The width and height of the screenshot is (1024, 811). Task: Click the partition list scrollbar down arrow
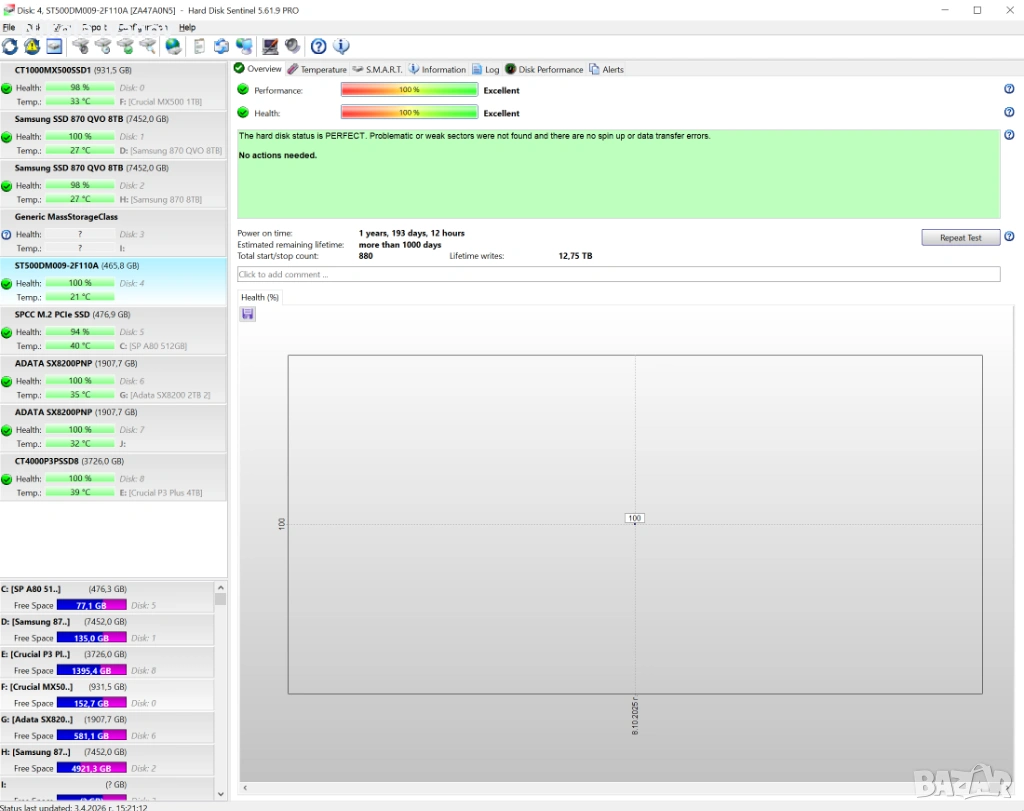tap(220, 794)
